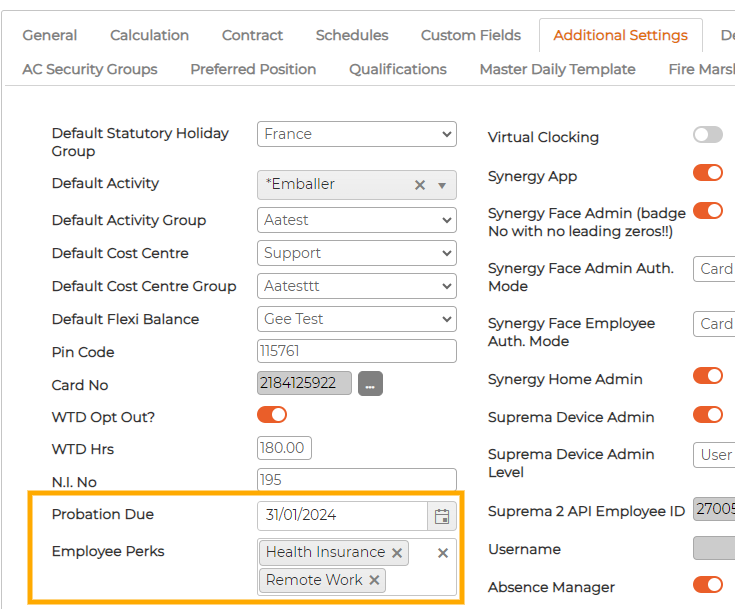Viewport: 735px width, 609px height.
Task: Click the Pin Code input field
Action: 356,352
